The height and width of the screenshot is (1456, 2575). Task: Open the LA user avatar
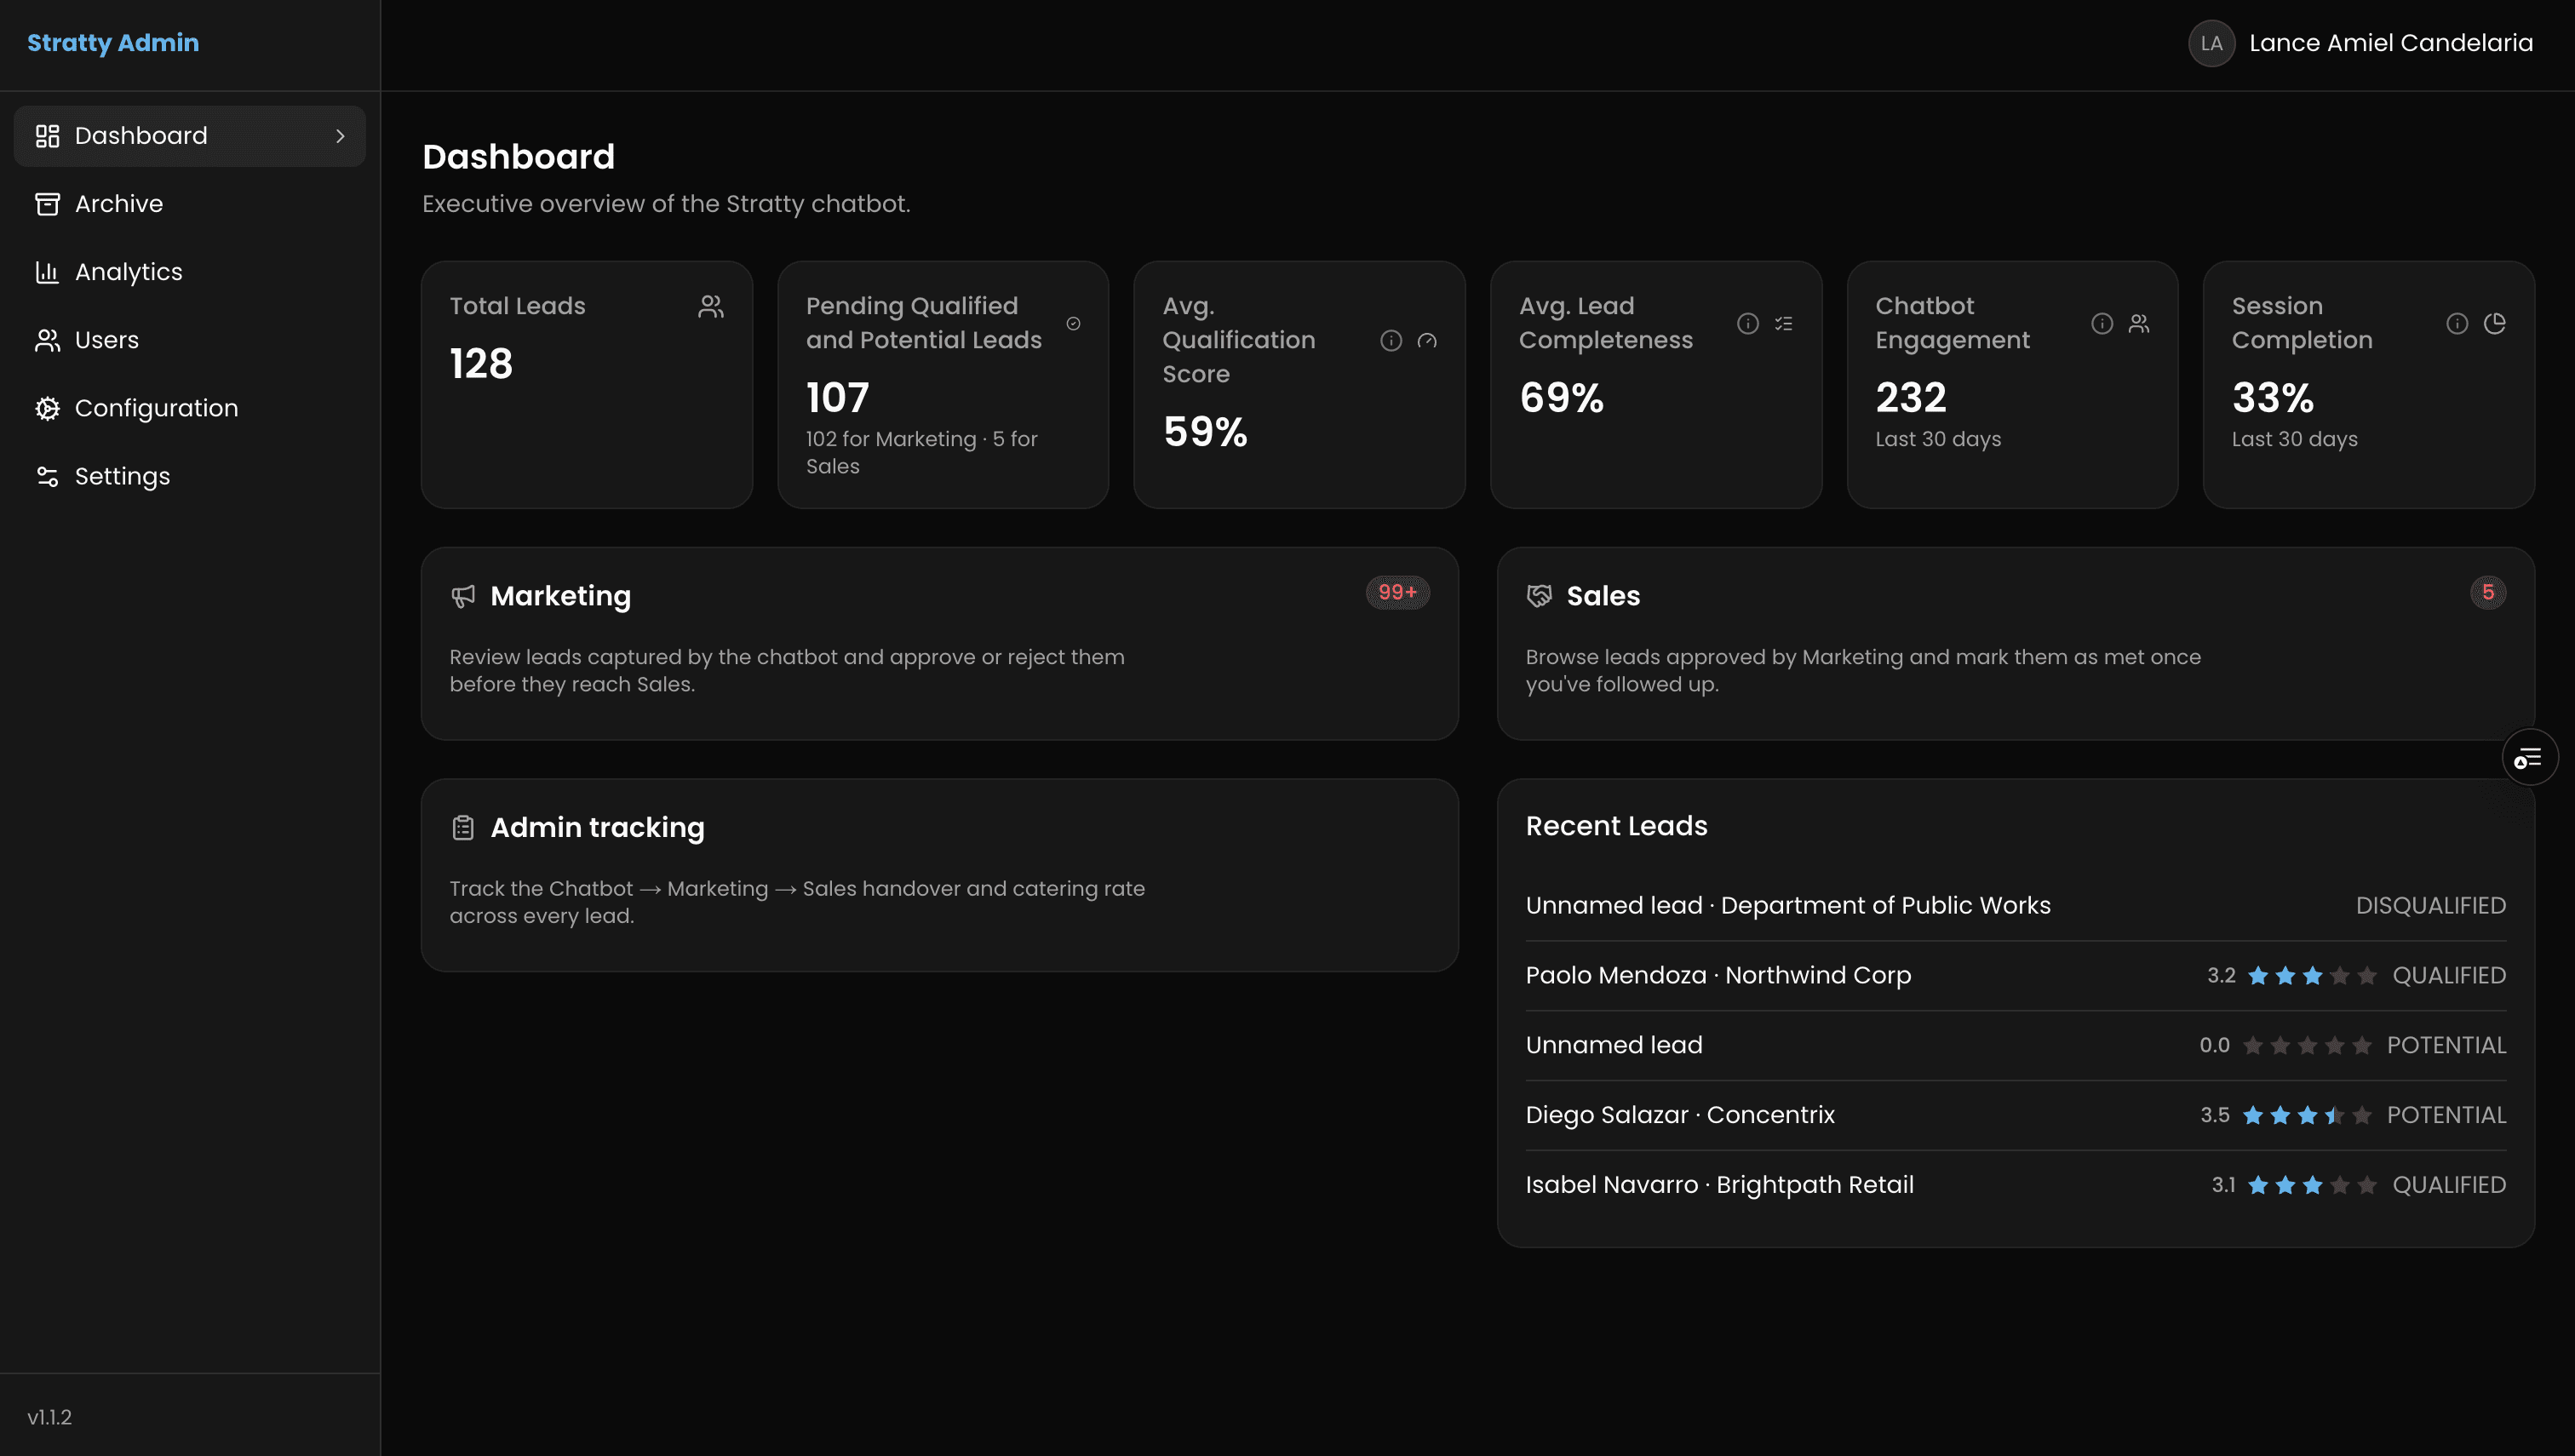[2211, 44]
